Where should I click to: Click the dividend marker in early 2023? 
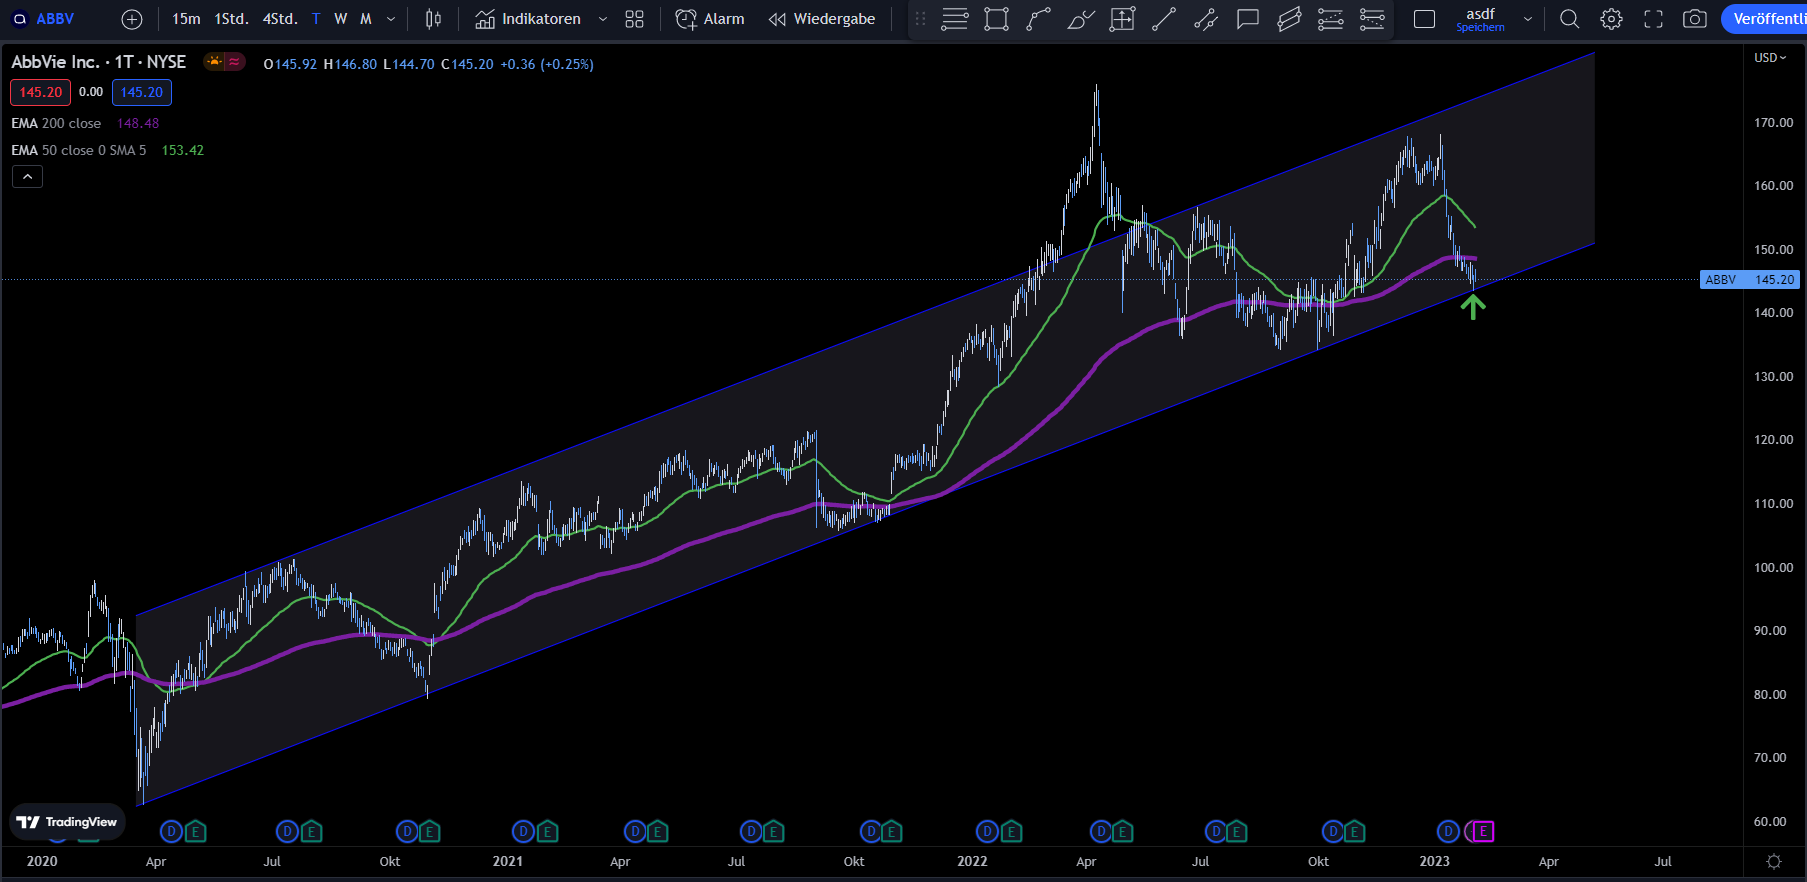1448,831
